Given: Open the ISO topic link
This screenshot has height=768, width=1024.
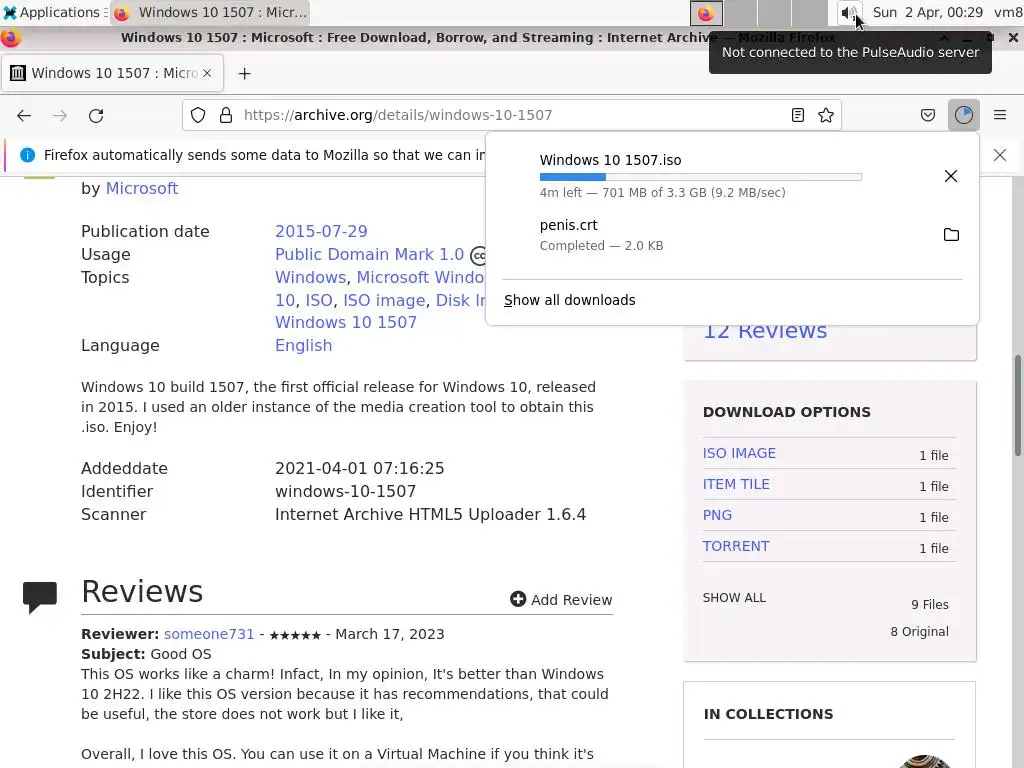Looking at the screenshot, I should click(319, 300).
